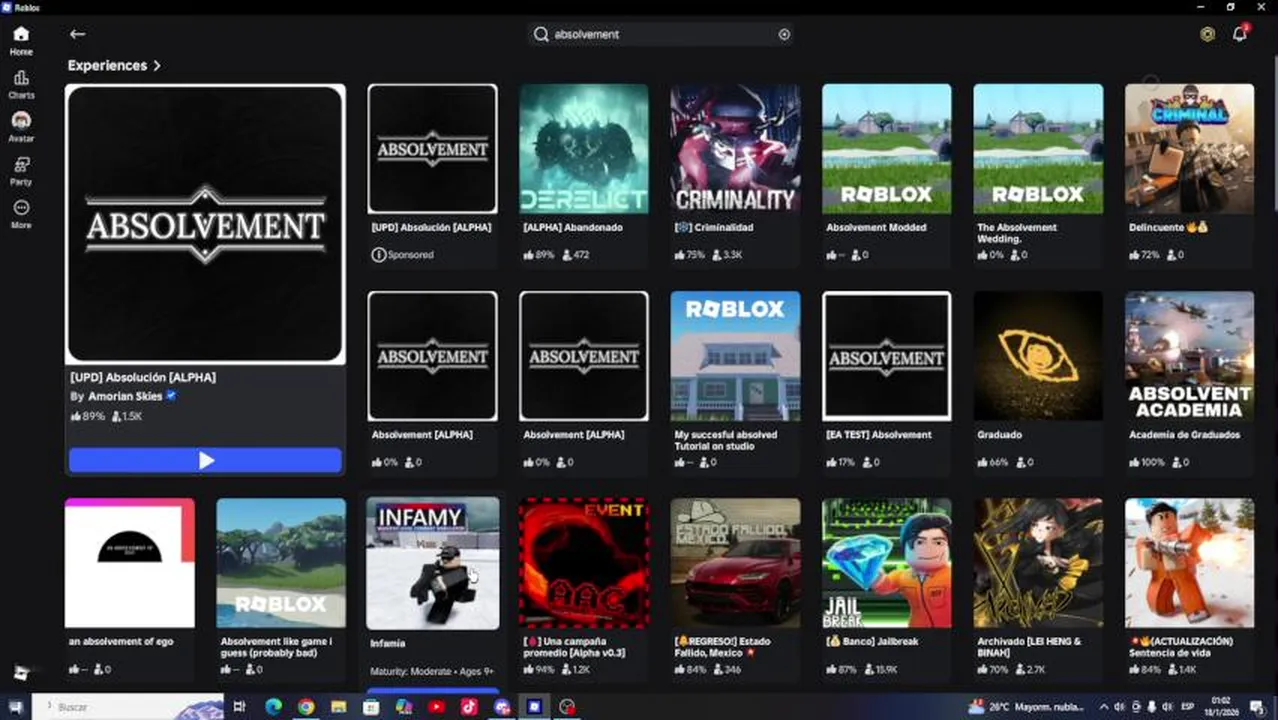Click the "Graduado" title text

[999, 435]
